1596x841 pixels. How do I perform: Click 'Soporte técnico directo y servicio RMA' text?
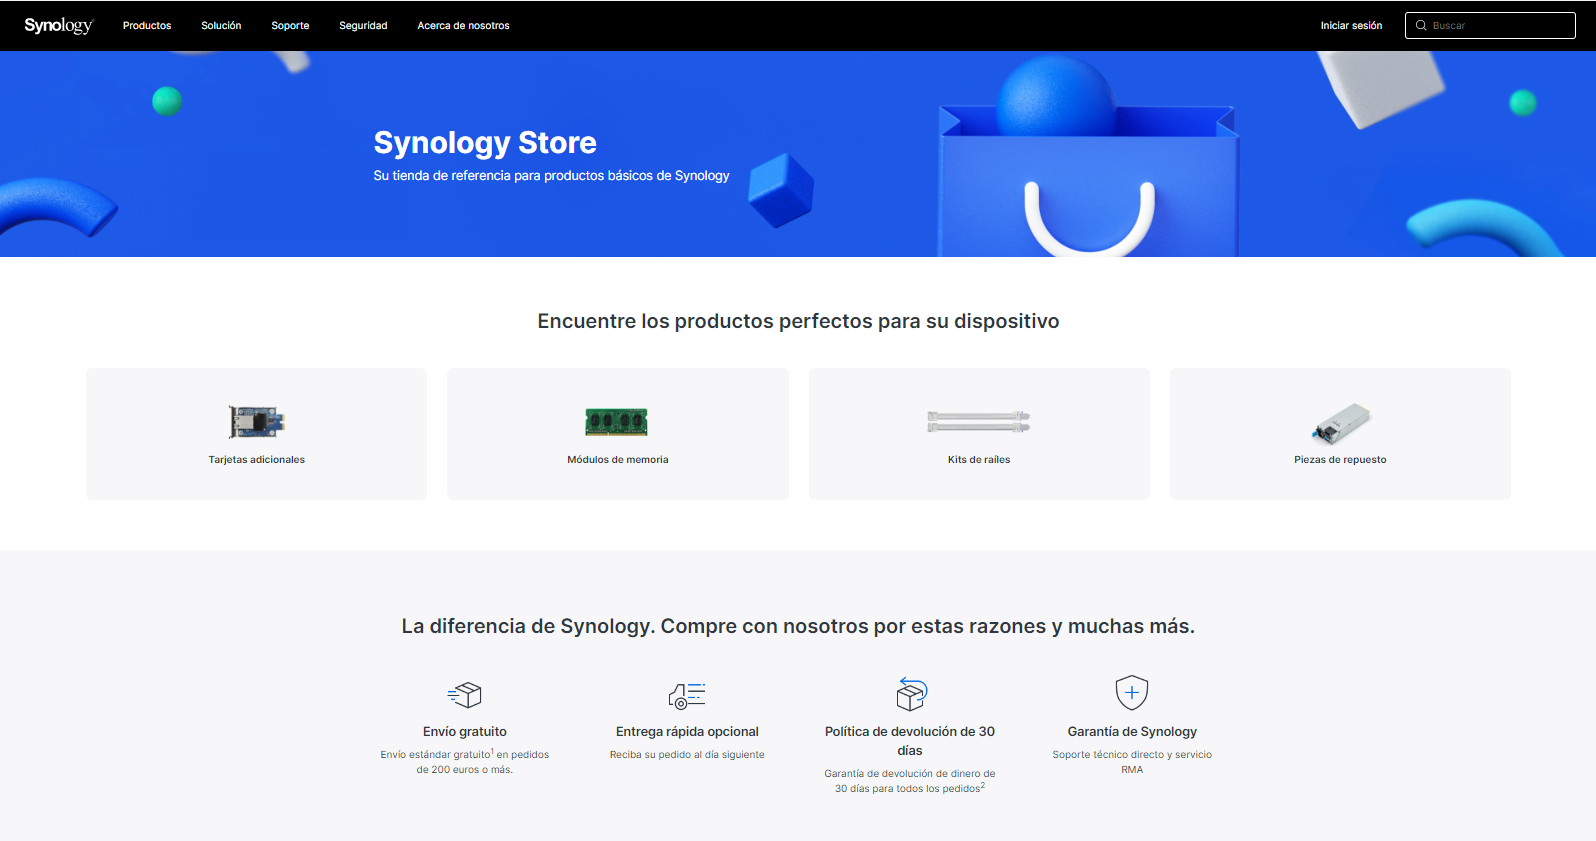click(1132, 762)
